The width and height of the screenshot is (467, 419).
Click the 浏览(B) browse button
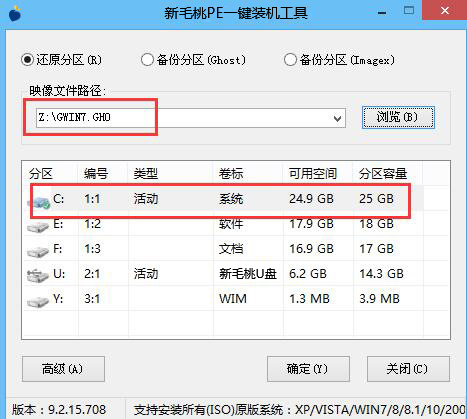point(398,117)
